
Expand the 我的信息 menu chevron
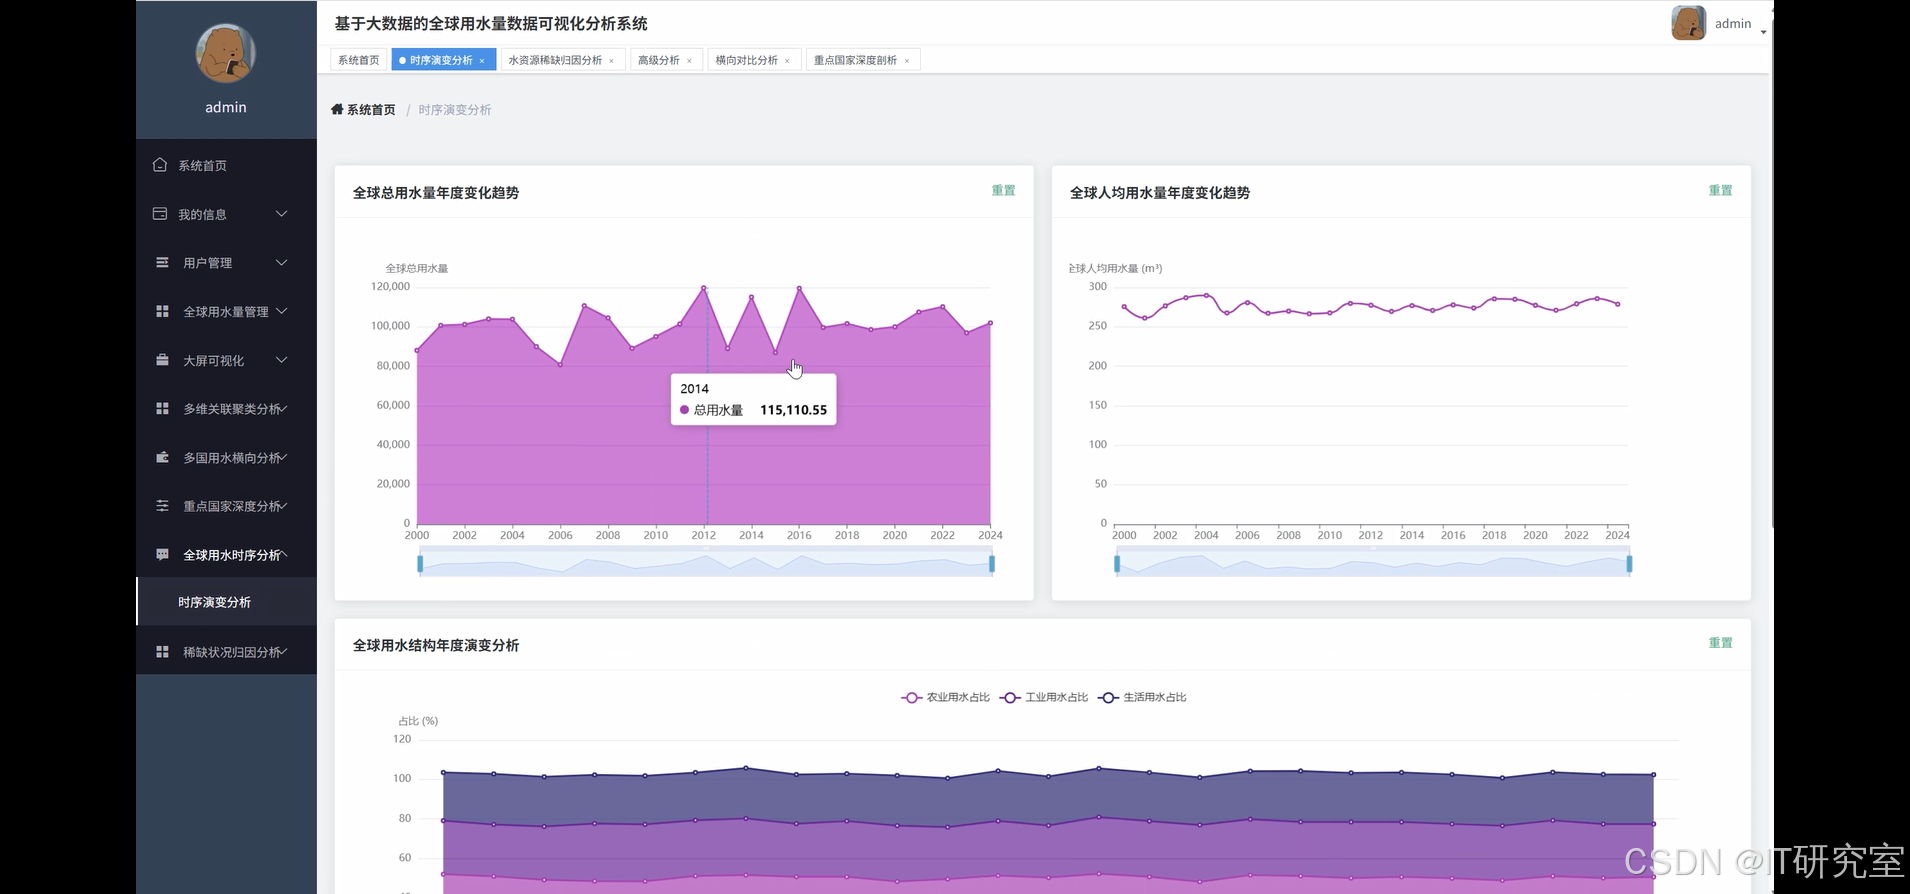coord(281,214)
